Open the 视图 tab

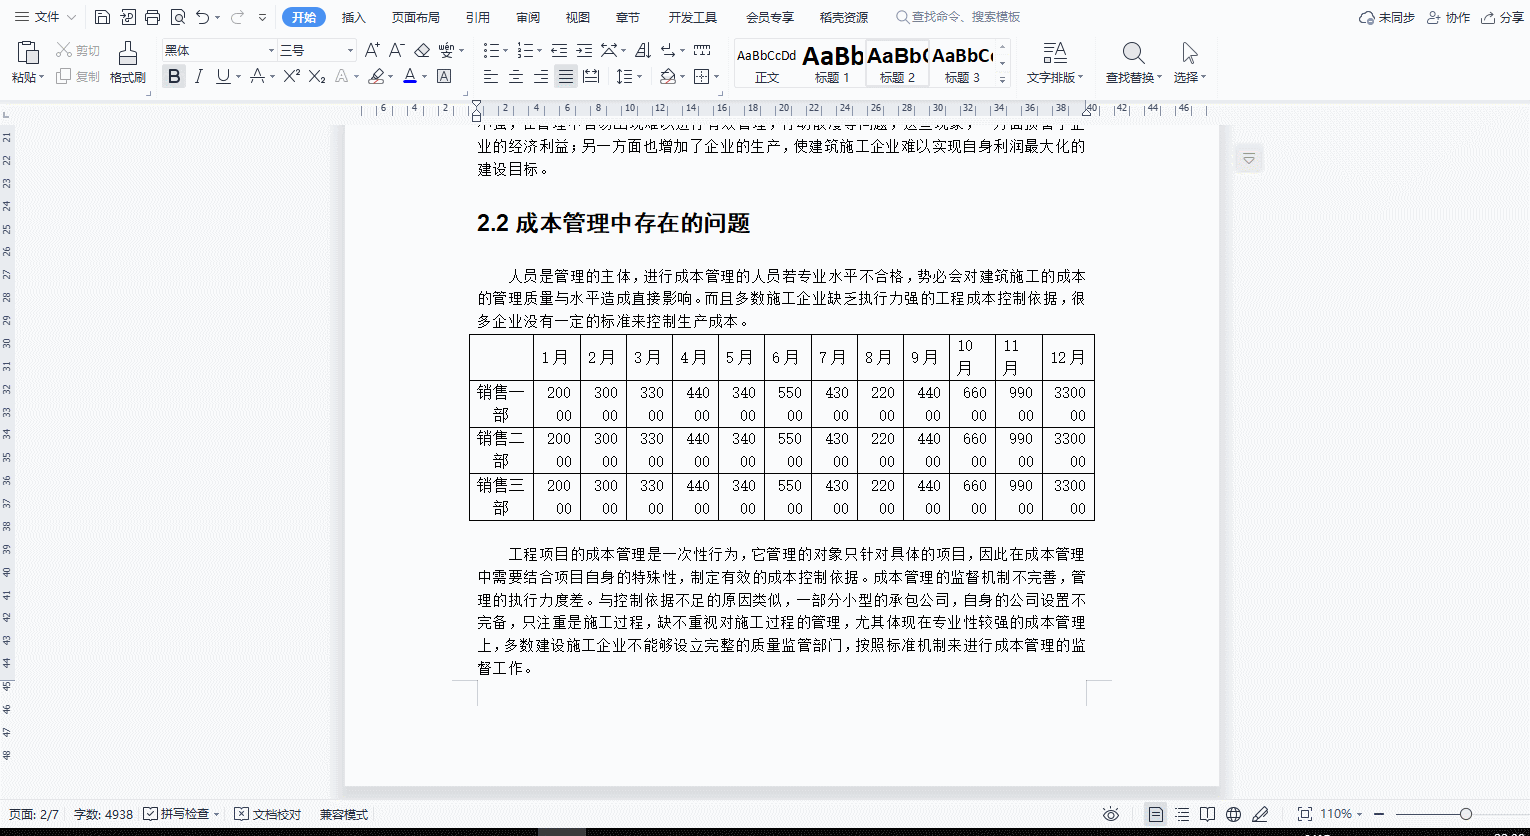[578, 17]
